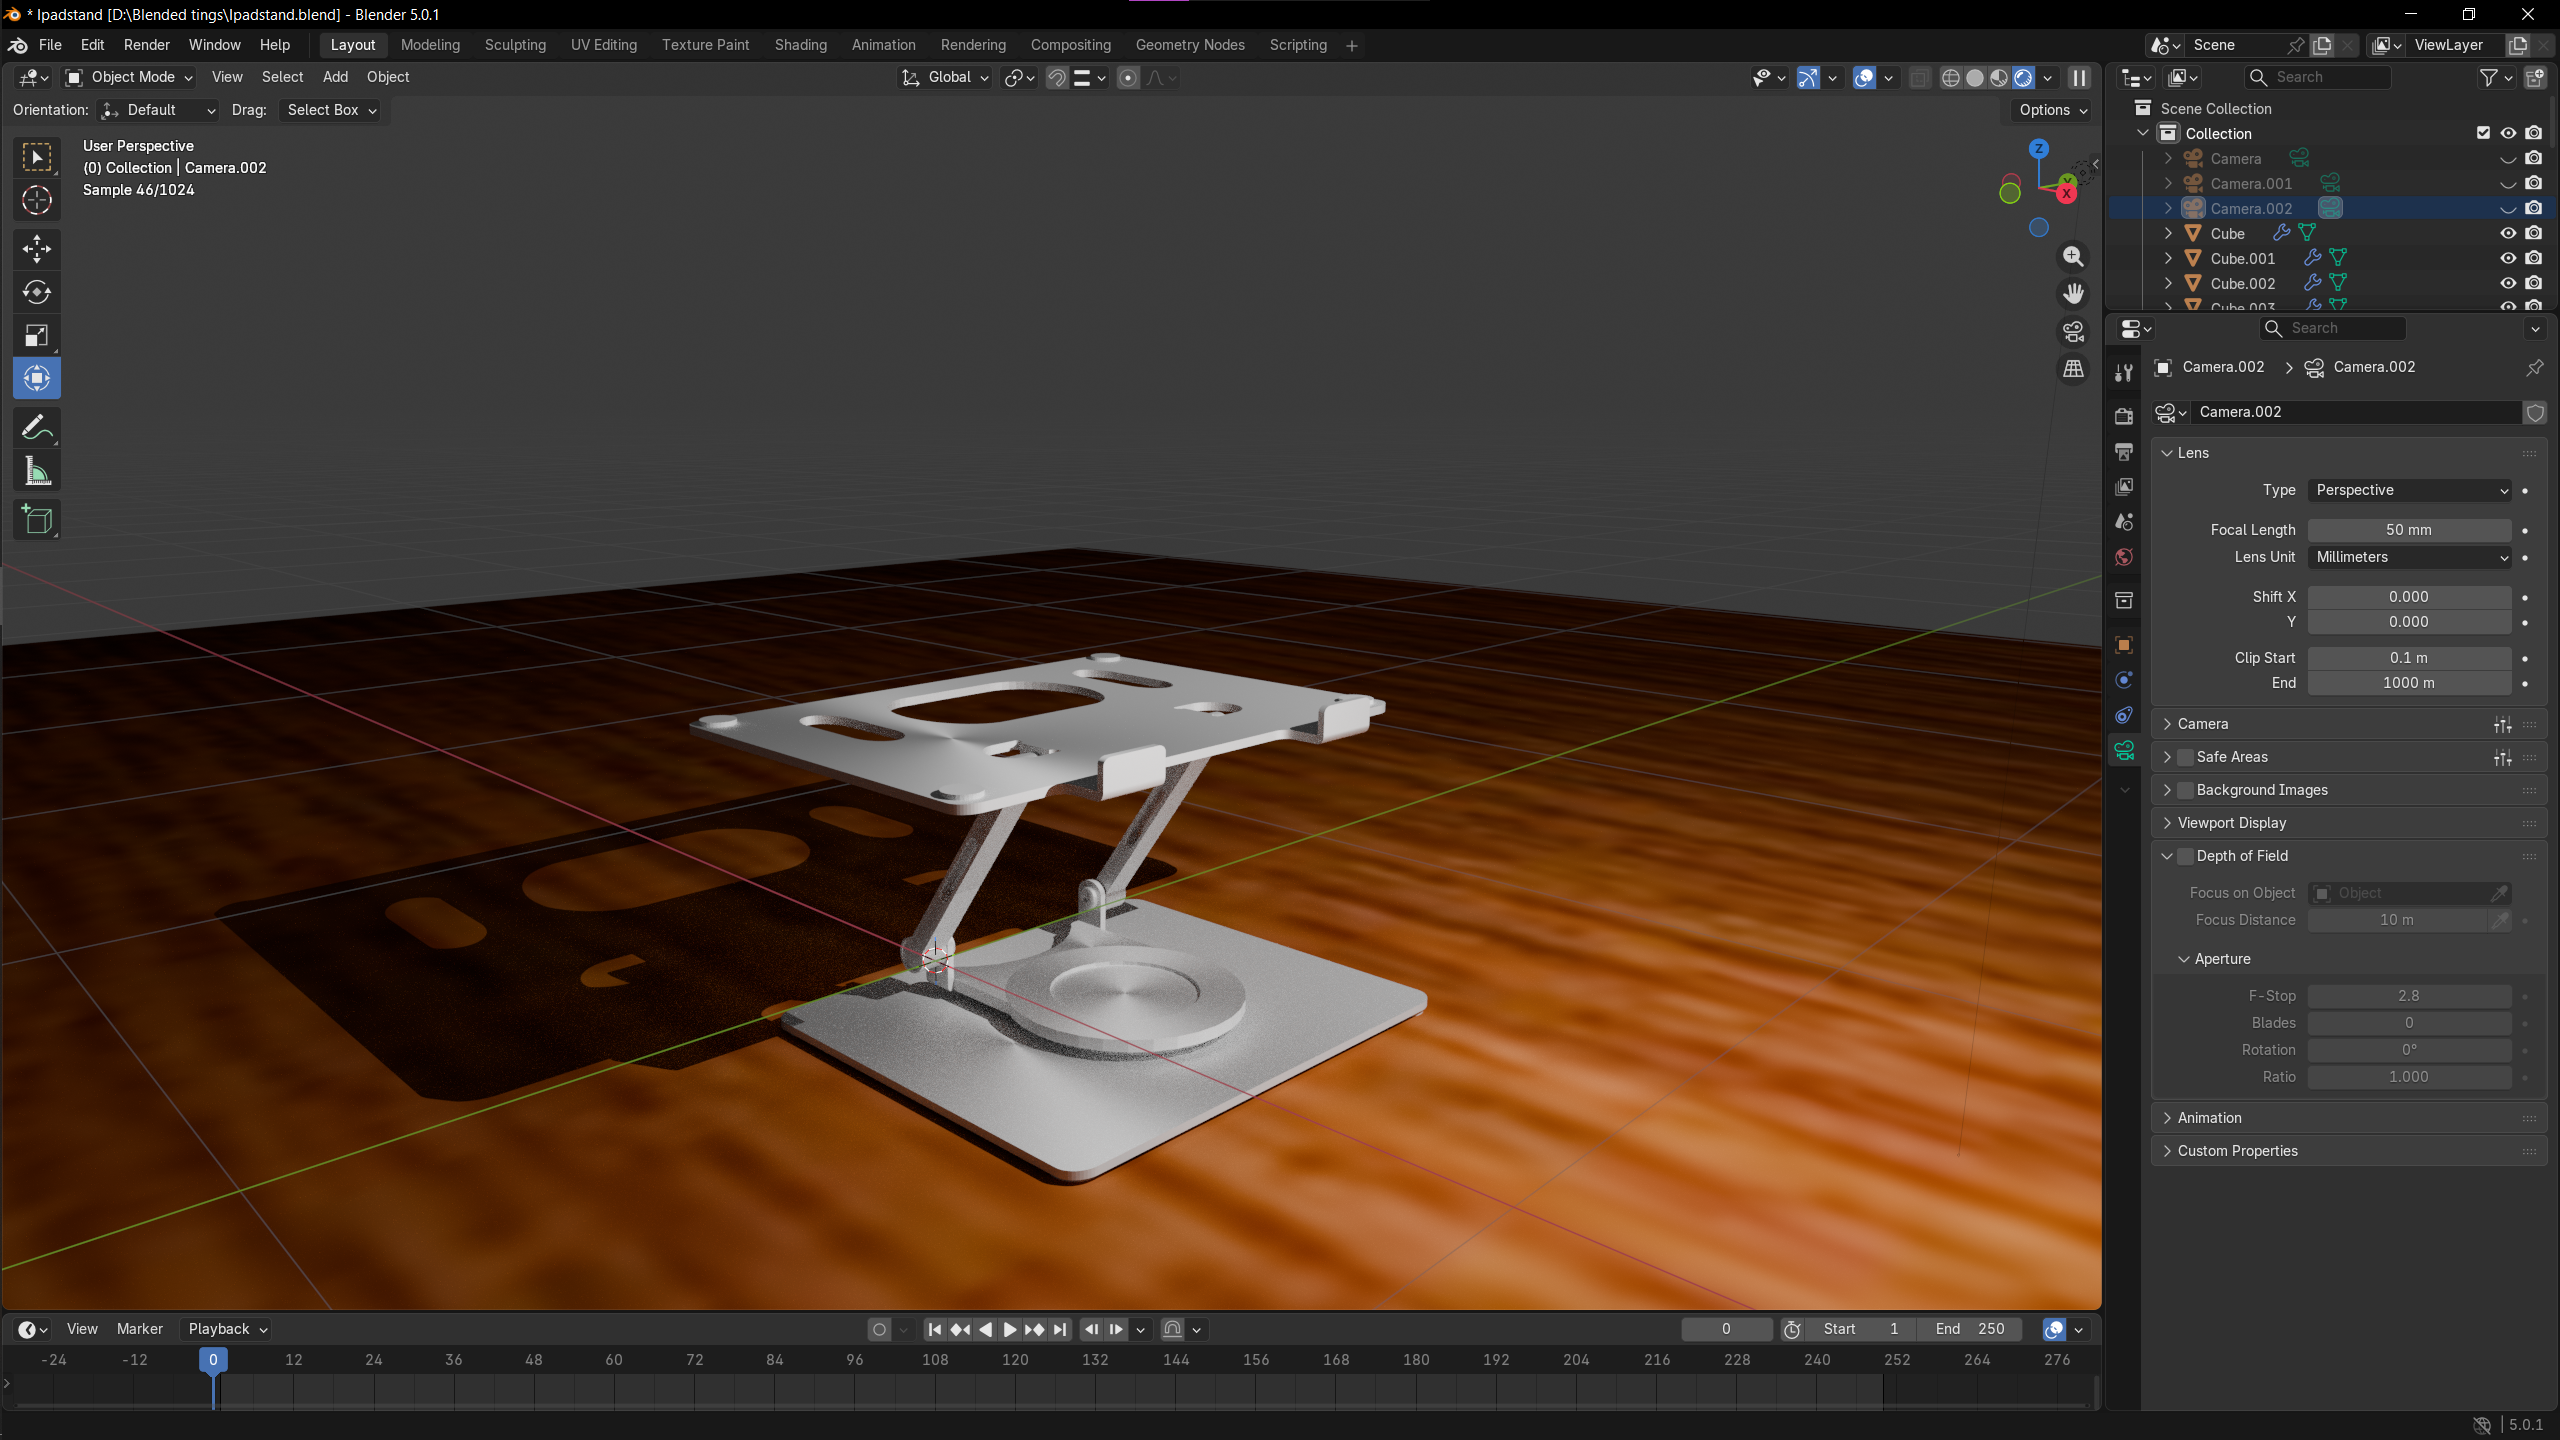Open the lens Type dropdown

coord(2410,490)
